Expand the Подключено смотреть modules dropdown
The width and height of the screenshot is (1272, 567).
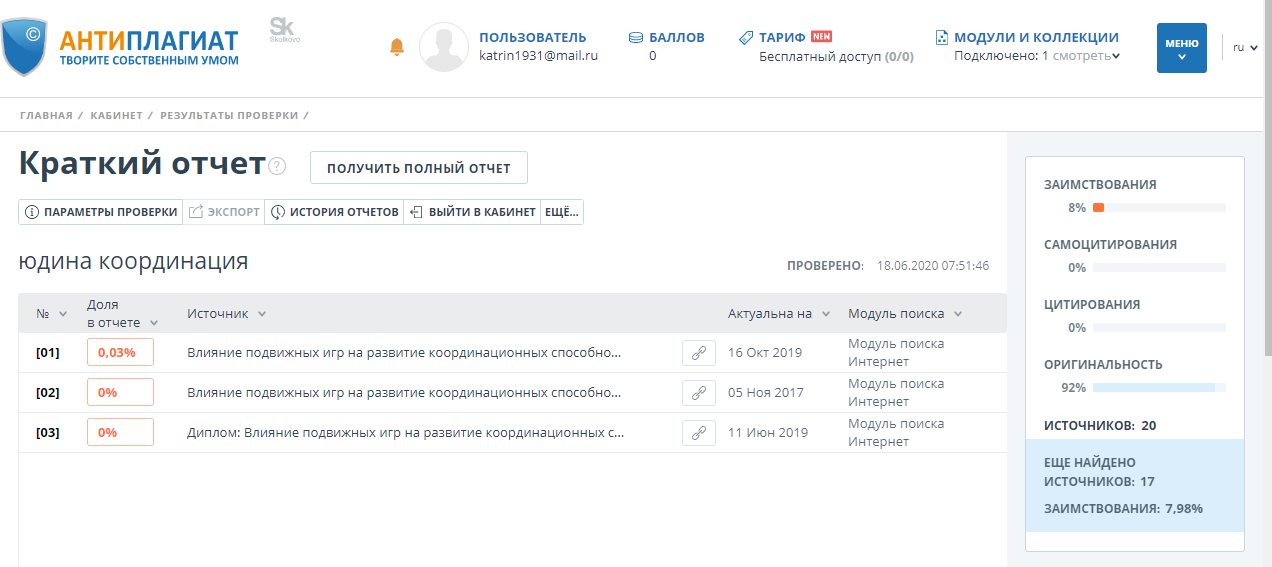coord(1081,56)
